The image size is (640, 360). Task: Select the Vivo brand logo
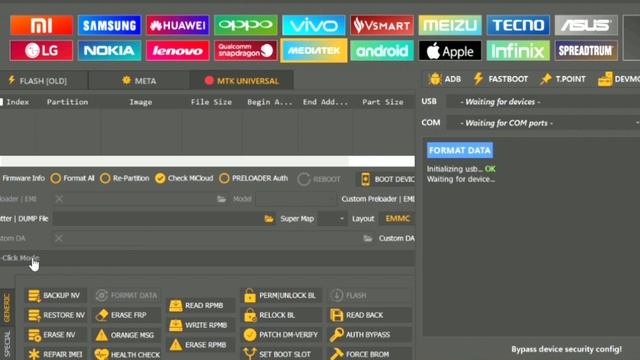coord(313,25)
